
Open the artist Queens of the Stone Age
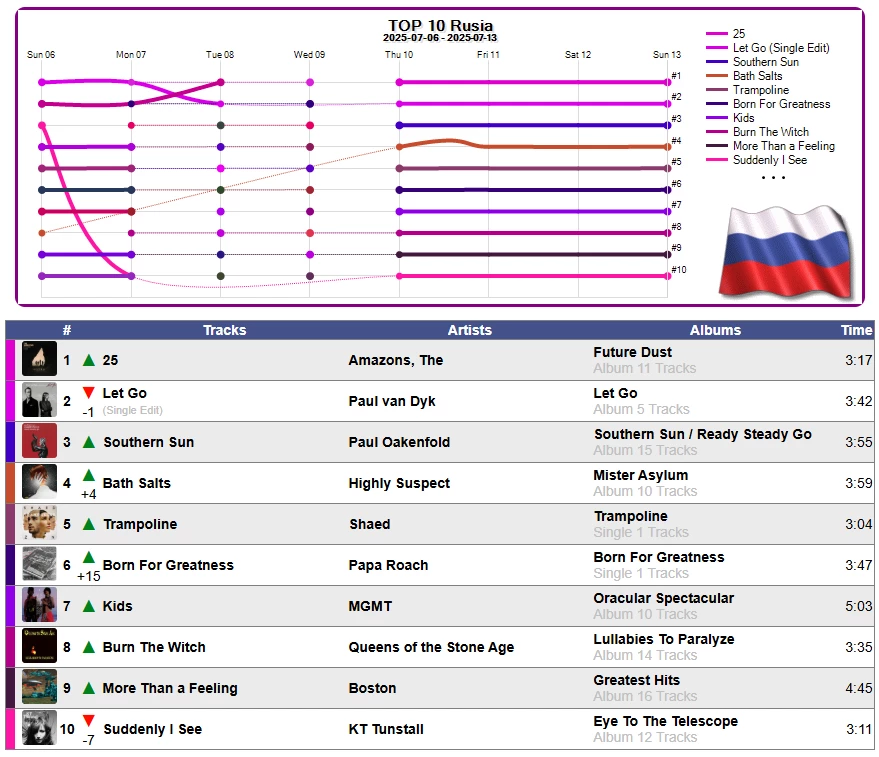coord(431,647)
